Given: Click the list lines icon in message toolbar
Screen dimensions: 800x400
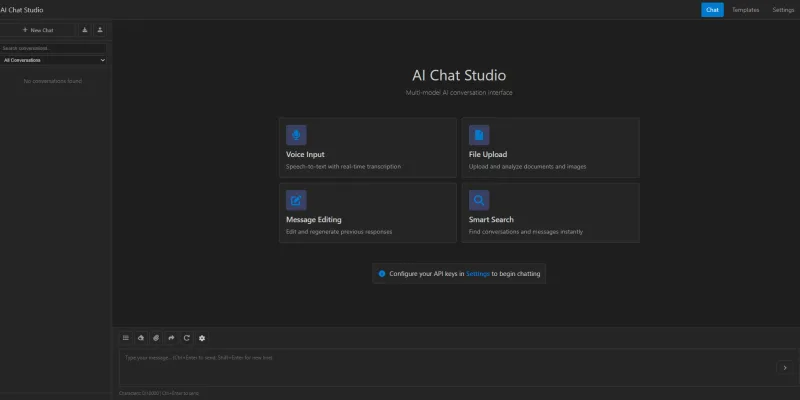Looking at the screenshot, I should click(x=126, y=338).
